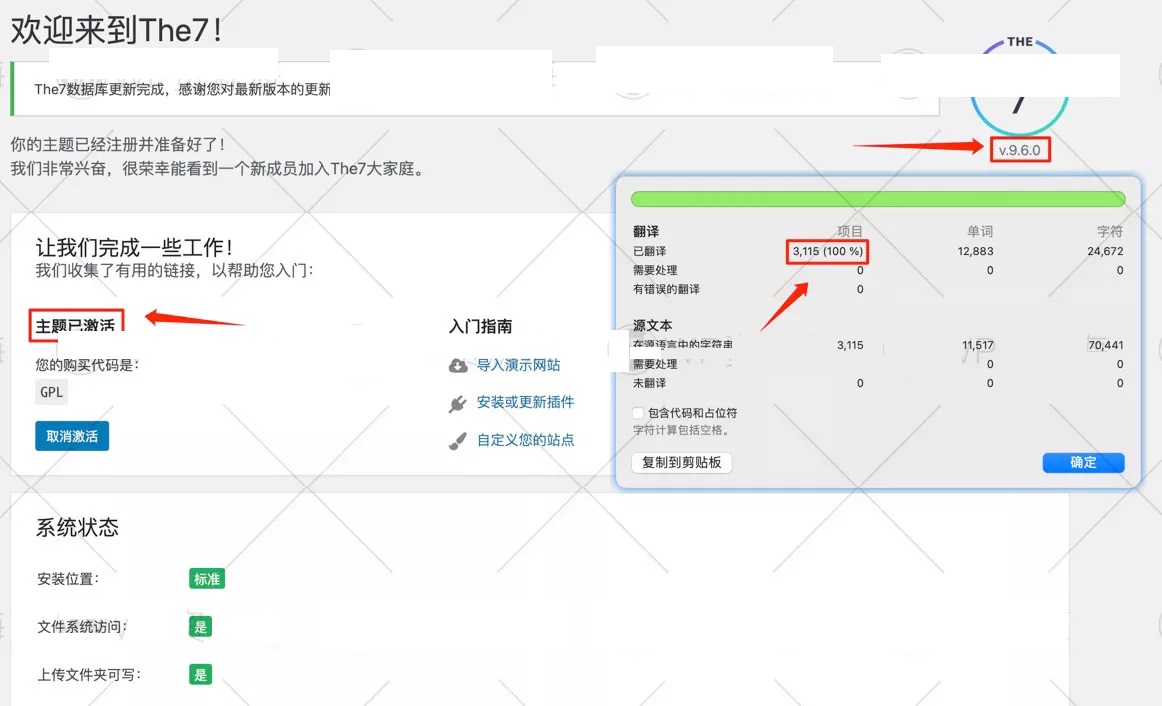
Task: Follow the 安装或更新插件 link
Action: click(x=525, y=402)
